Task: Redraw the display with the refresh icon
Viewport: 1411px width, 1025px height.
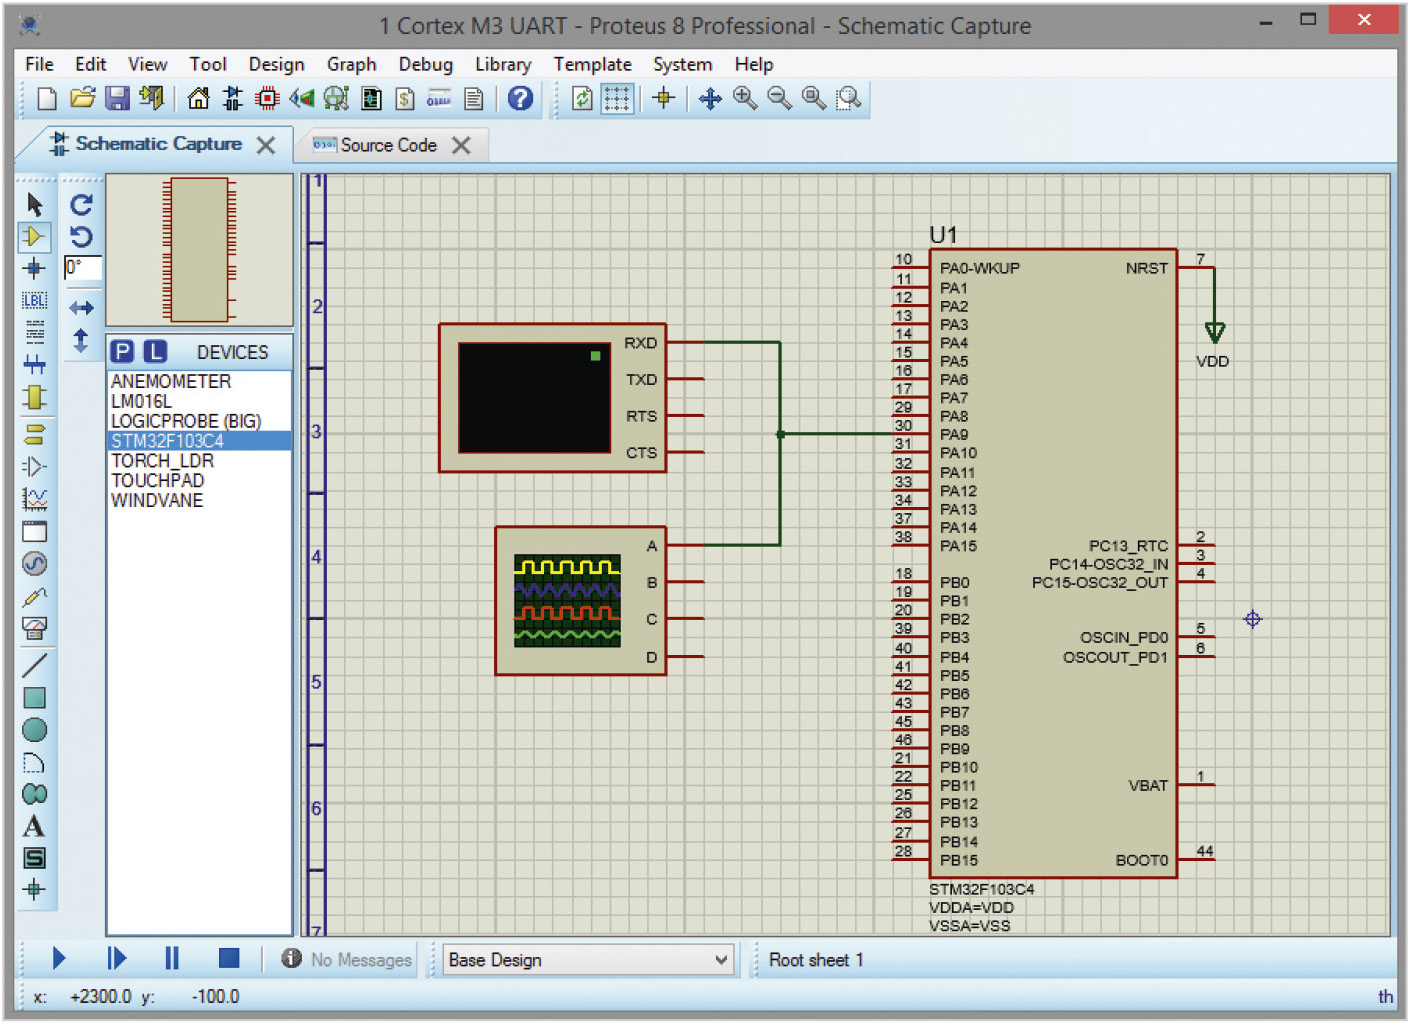Action: click(x=582, y=98)
